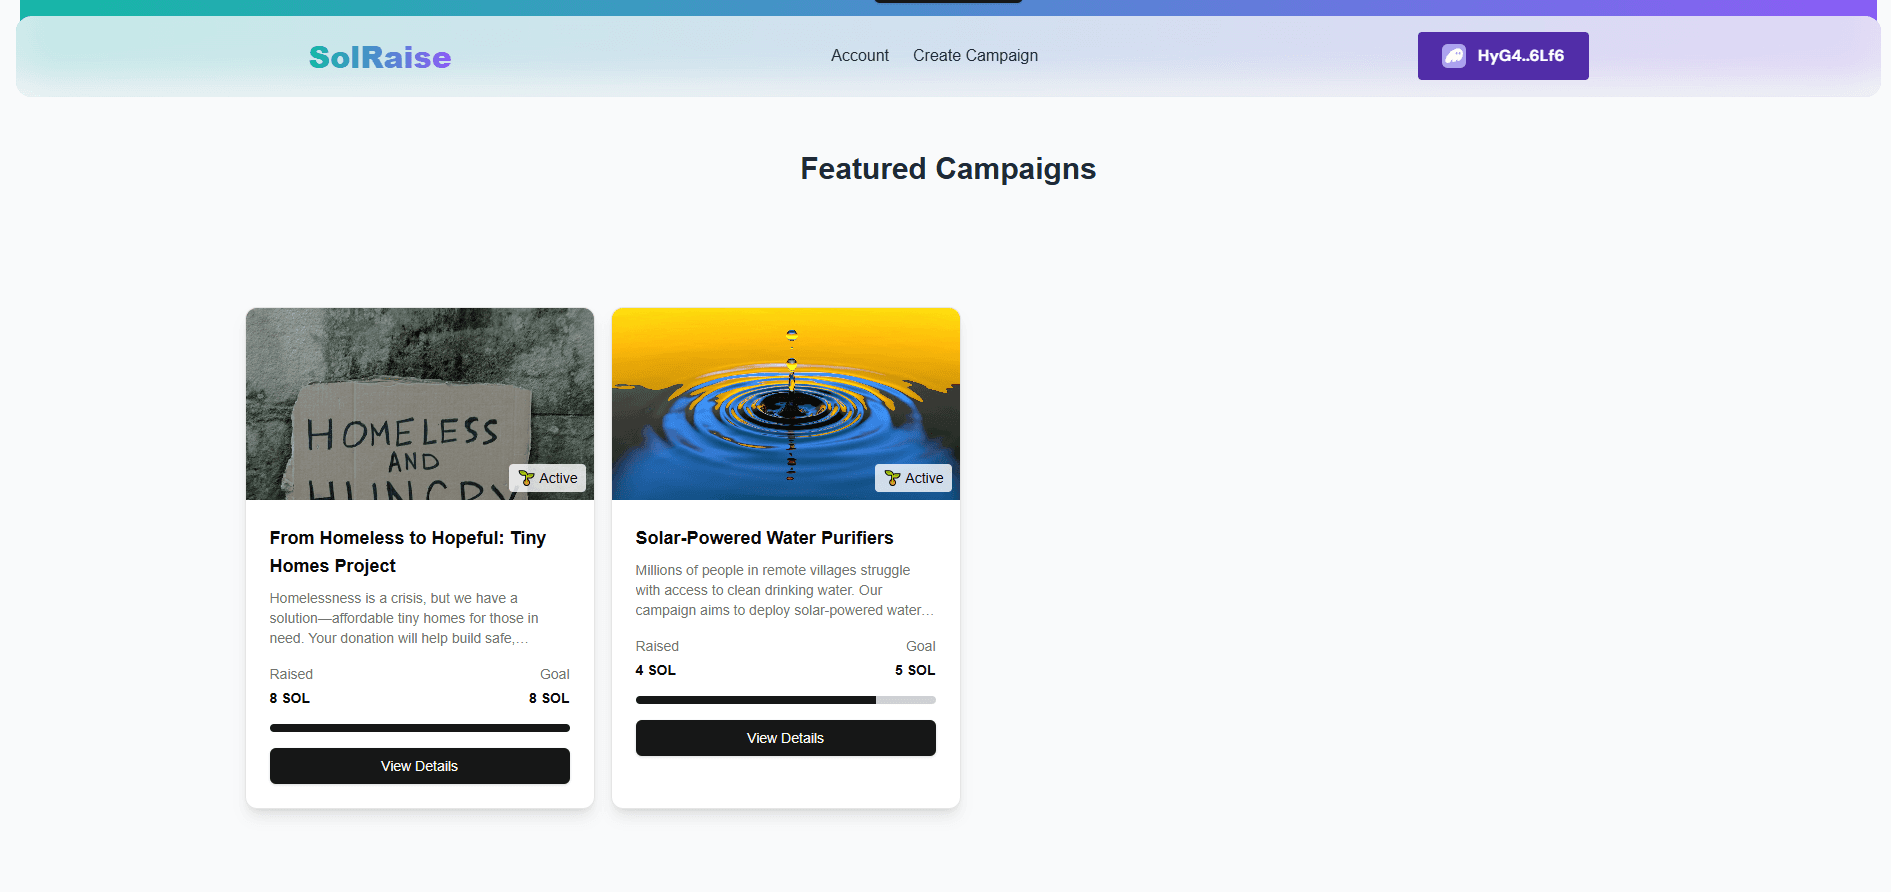
Task: Click the HyG4..6Lf6 wallet button
Action: click(x=1503, y=56)
